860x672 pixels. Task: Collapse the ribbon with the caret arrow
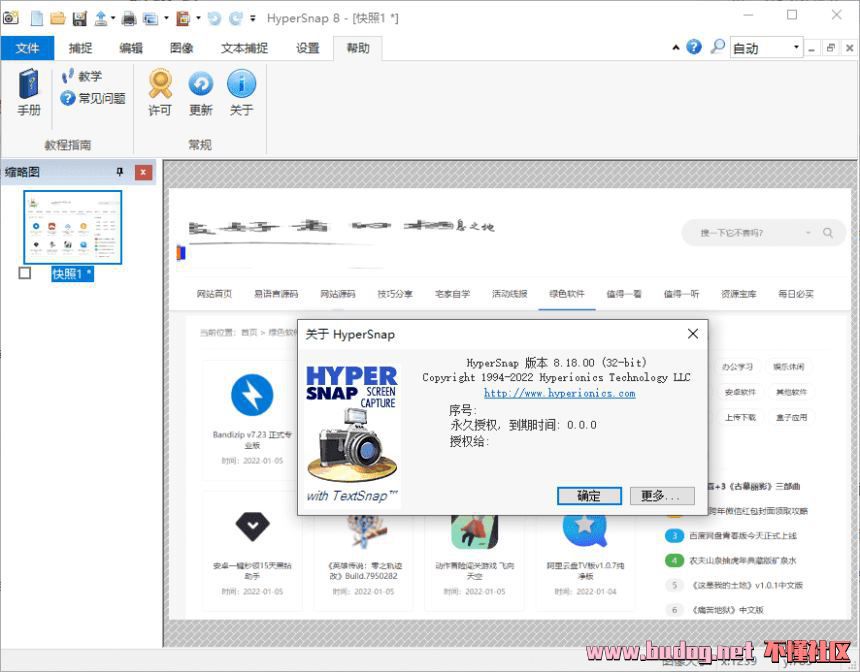pos(676,48)
